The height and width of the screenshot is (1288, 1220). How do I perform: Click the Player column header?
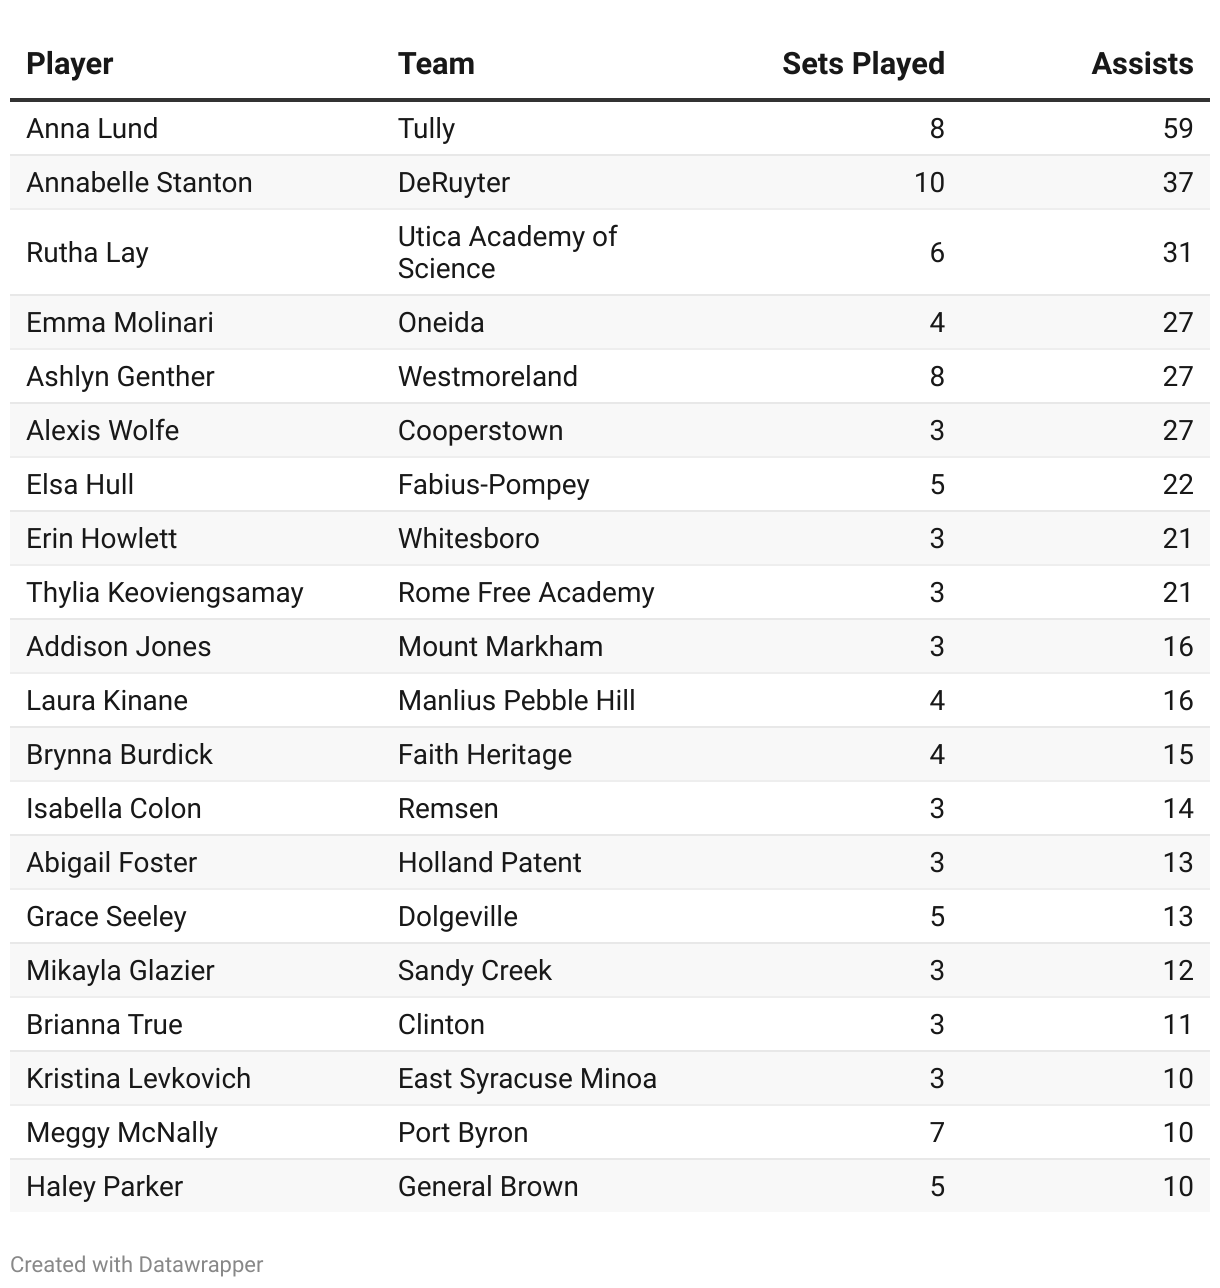pos(70,64)
